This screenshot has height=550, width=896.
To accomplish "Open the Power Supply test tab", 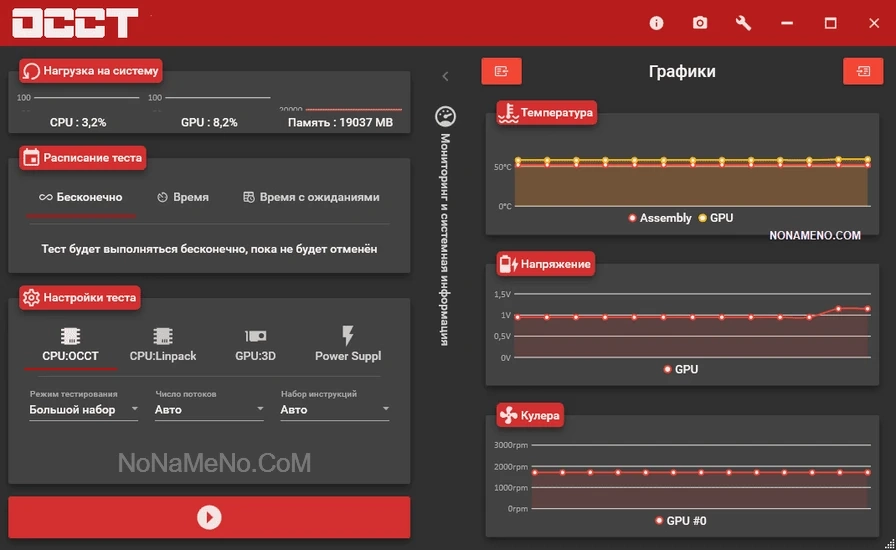I will pos(348,345).
